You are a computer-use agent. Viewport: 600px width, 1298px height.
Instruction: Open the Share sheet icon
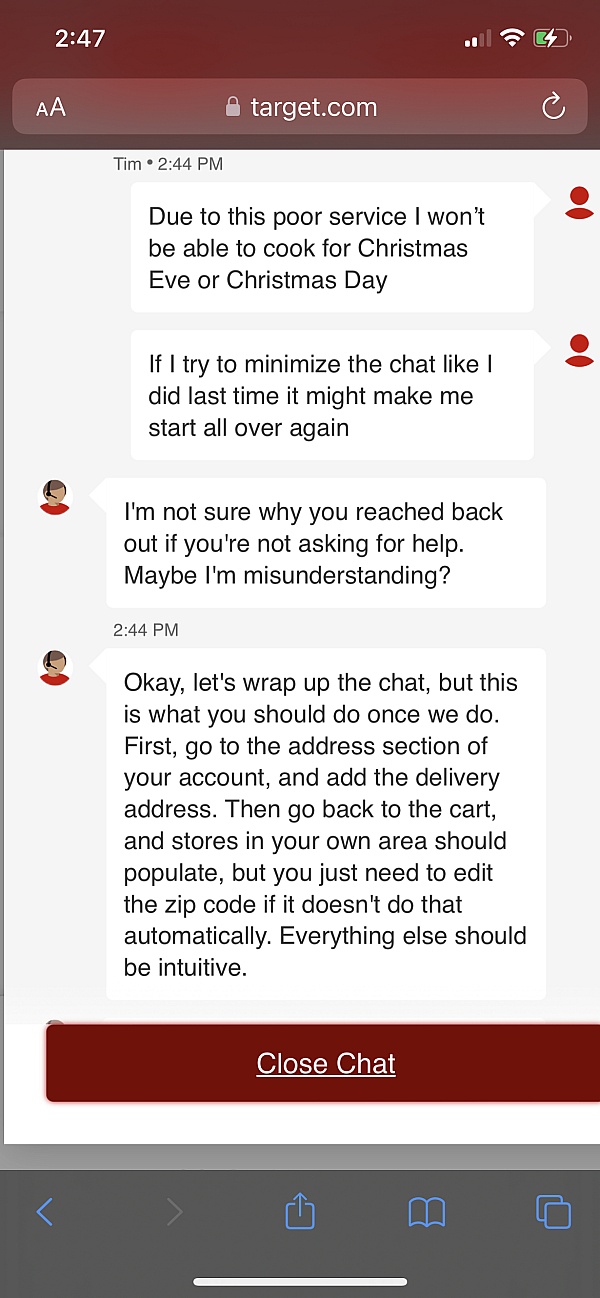point(300,1212)
